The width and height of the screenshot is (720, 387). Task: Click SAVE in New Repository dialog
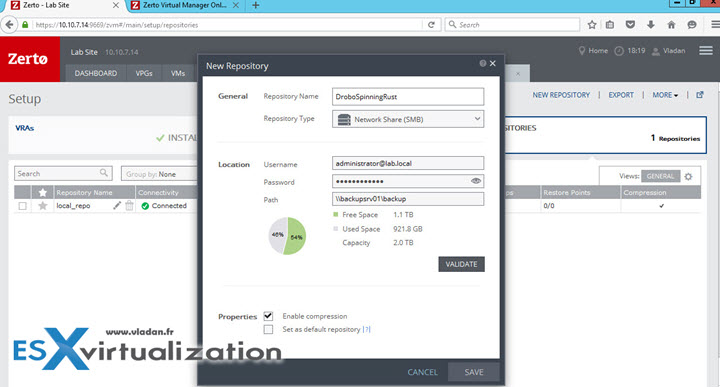pyautogui.click(x=474, y=372)
